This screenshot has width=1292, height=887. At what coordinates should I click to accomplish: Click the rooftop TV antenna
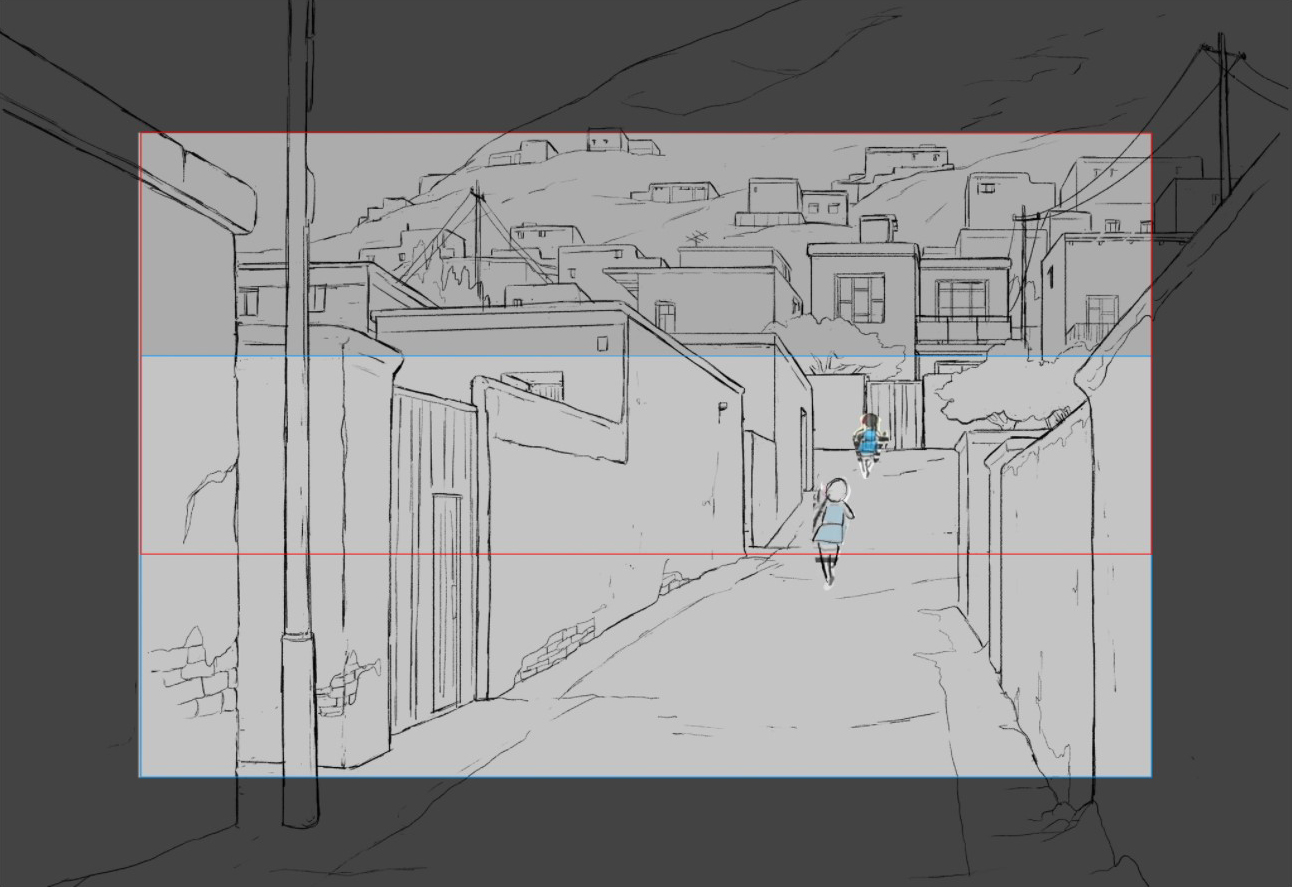[697, 238]
